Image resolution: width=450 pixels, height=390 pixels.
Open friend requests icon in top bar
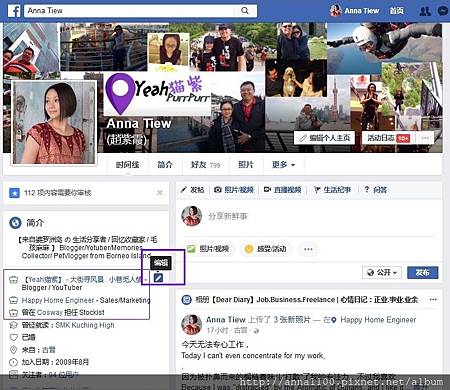(425, 11)
